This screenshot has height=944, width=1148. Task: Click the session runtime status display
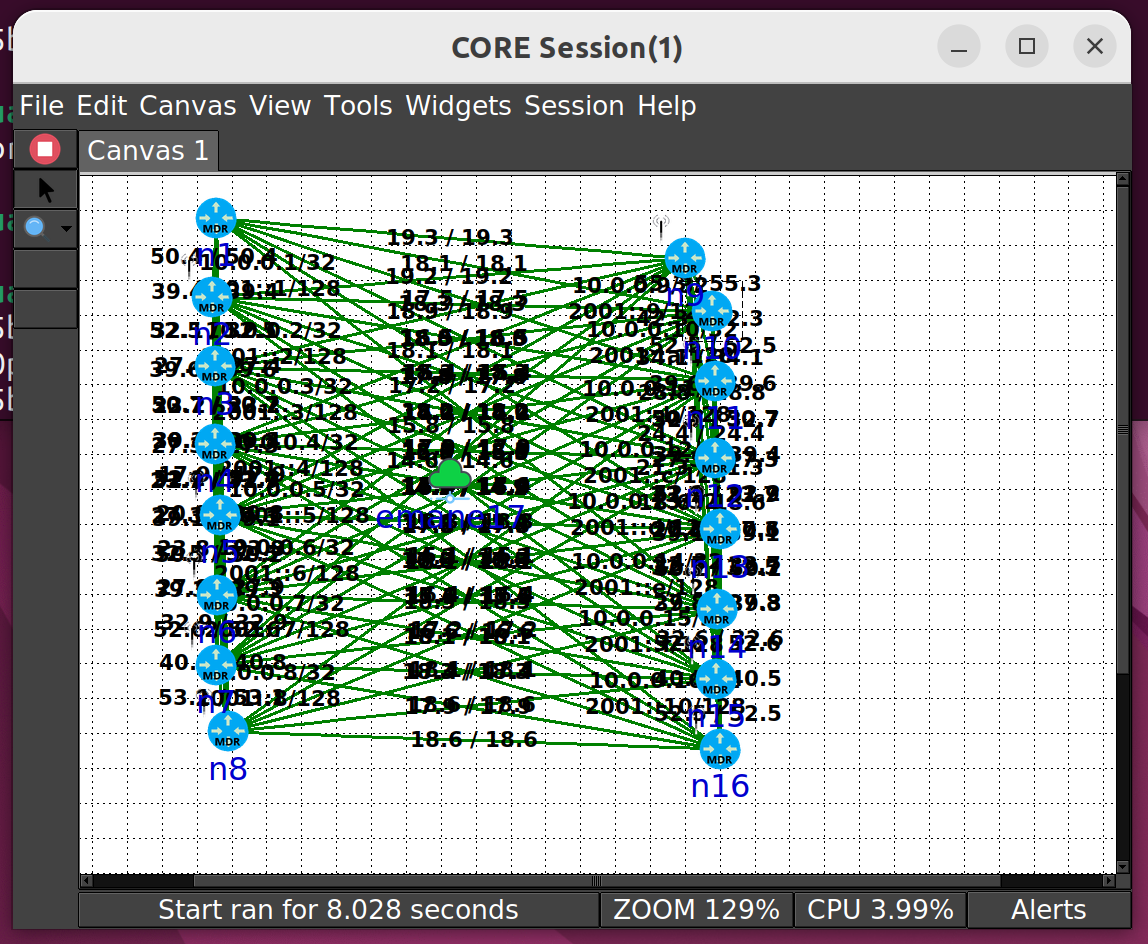click(337, 909)
